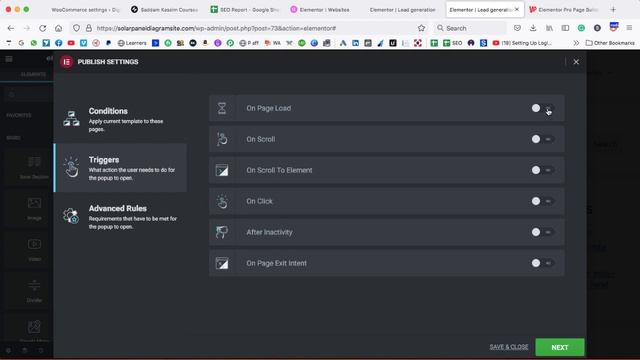The image size is (640, 360).
Task: Click the On Page Exit Intent icon
Action: click(x=222, y=263)
